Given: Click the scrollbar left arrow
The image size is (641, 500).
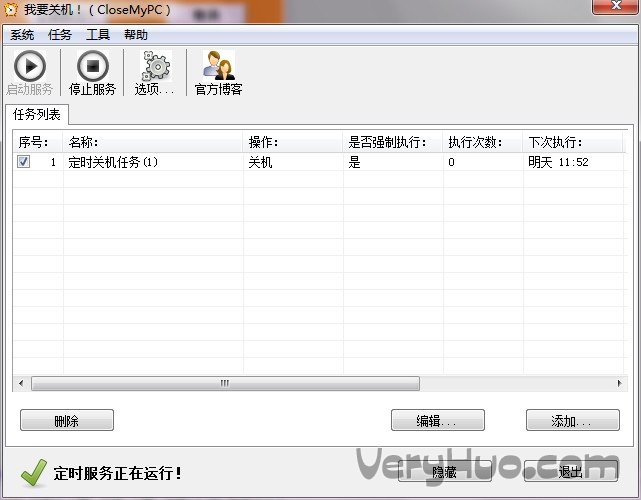Looking at the screenshot, I should pyautogui.click(x=21, y=383).
